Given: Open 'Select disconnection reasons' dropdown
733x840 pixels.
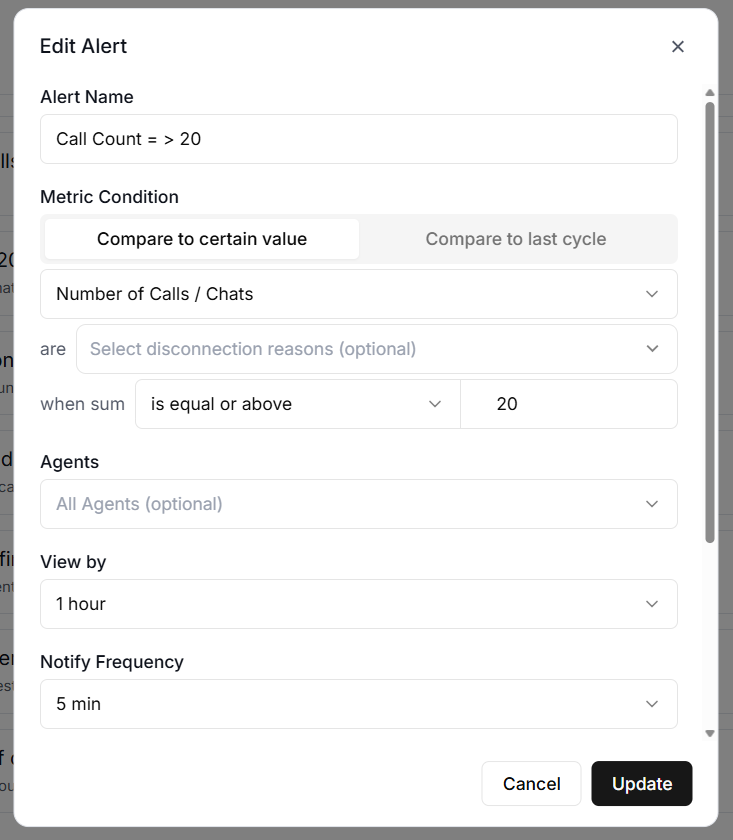Looking at the screenshot, I should tap(360, 349).
